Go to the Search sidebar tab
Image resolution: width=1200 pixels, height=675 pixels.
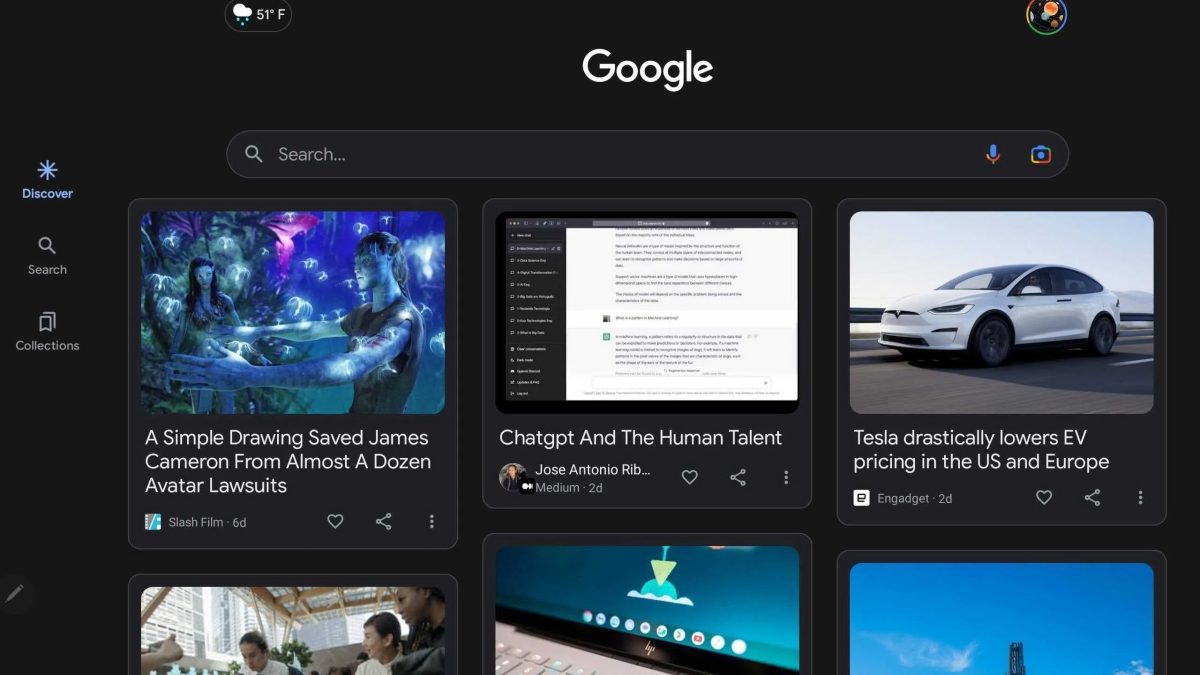(x=47, y=256)
